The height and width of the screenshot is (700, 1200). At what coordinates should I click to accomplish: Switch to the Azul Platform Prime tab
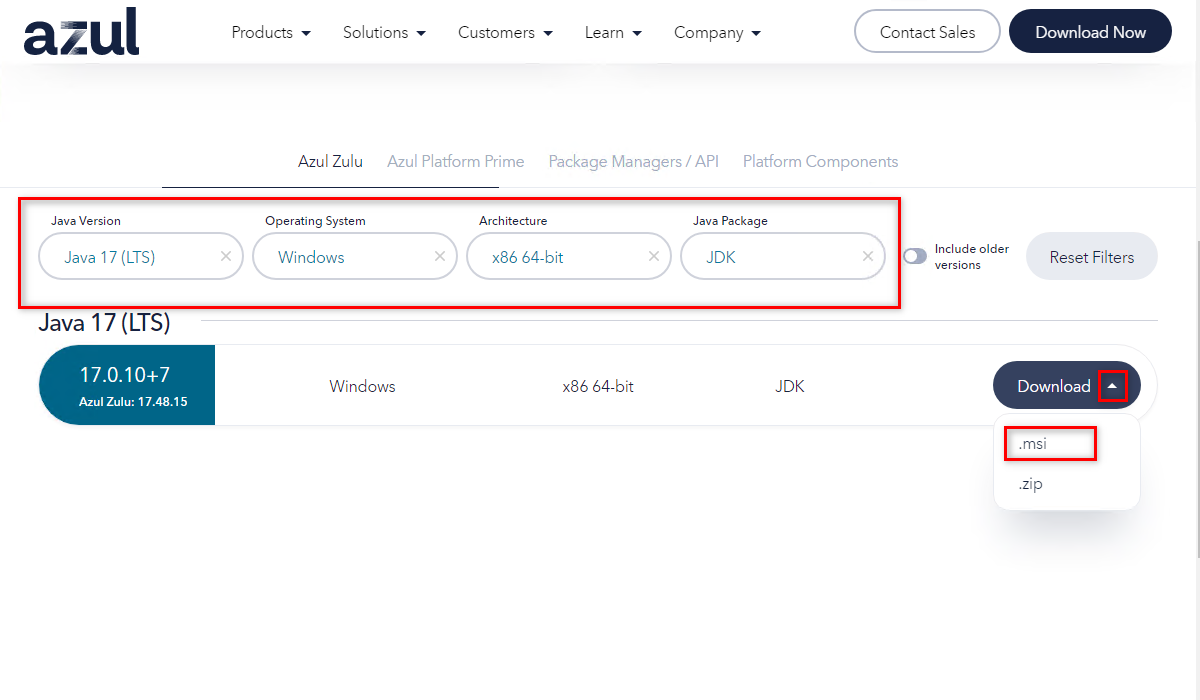[x=456, y=161]
